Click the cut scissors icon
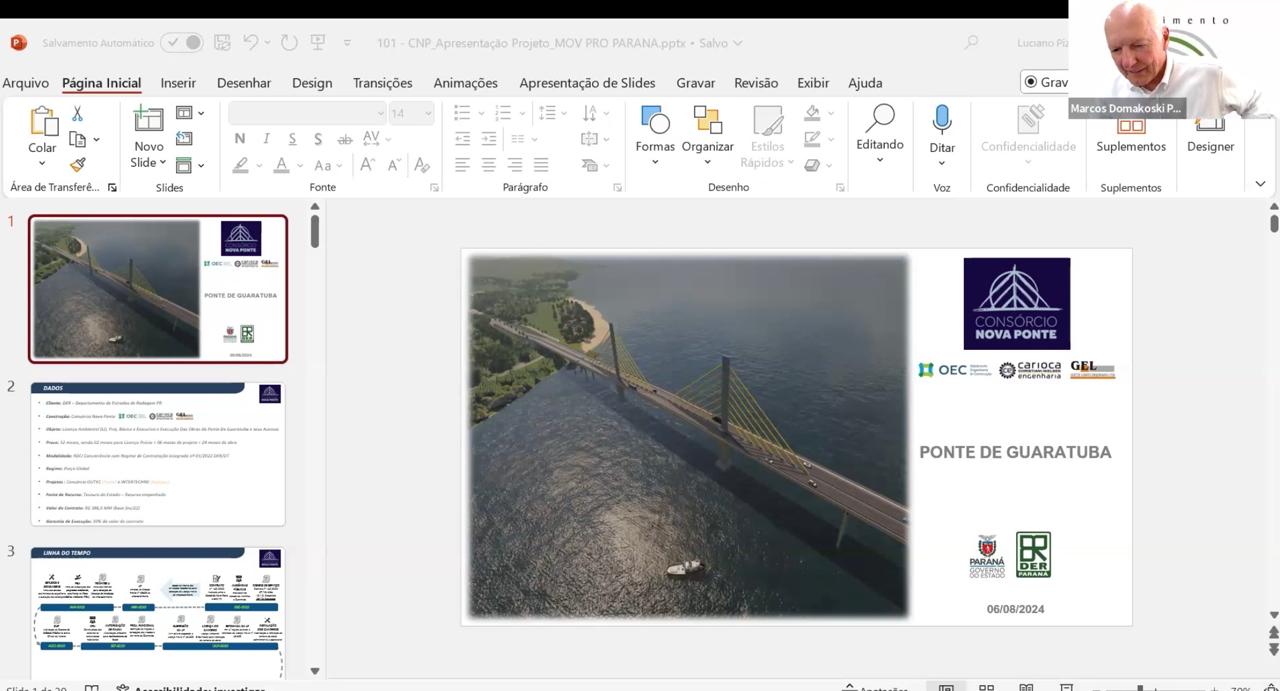1280x691 pixels. pos(77,114)
